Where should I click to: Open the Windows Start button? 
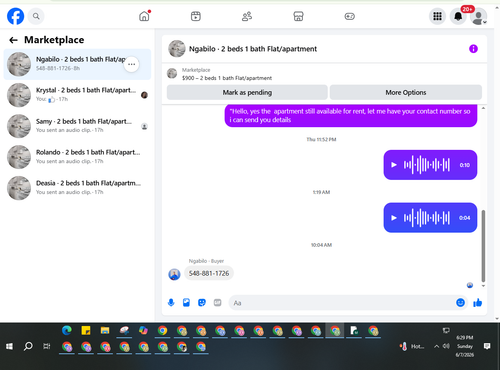point(9,347)
